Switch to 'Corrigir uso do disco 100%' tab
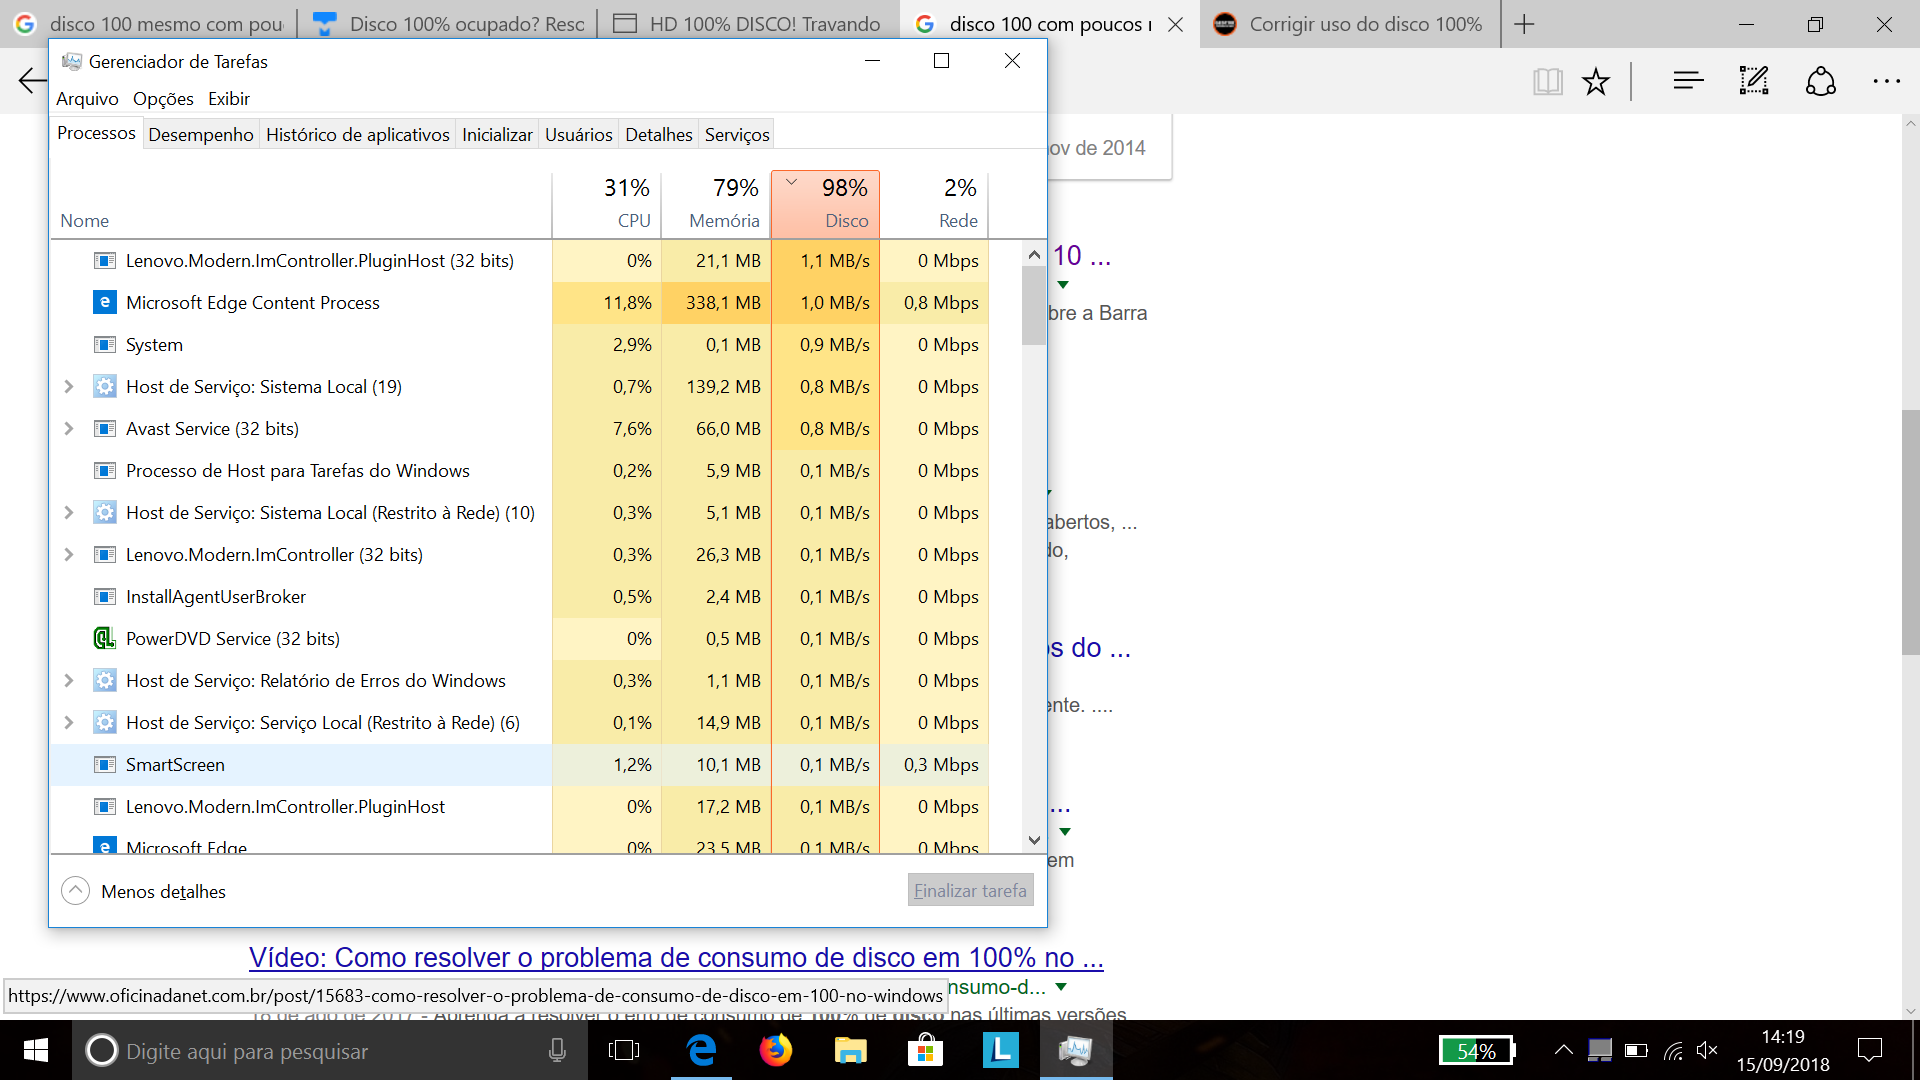 coord(1348,24)
